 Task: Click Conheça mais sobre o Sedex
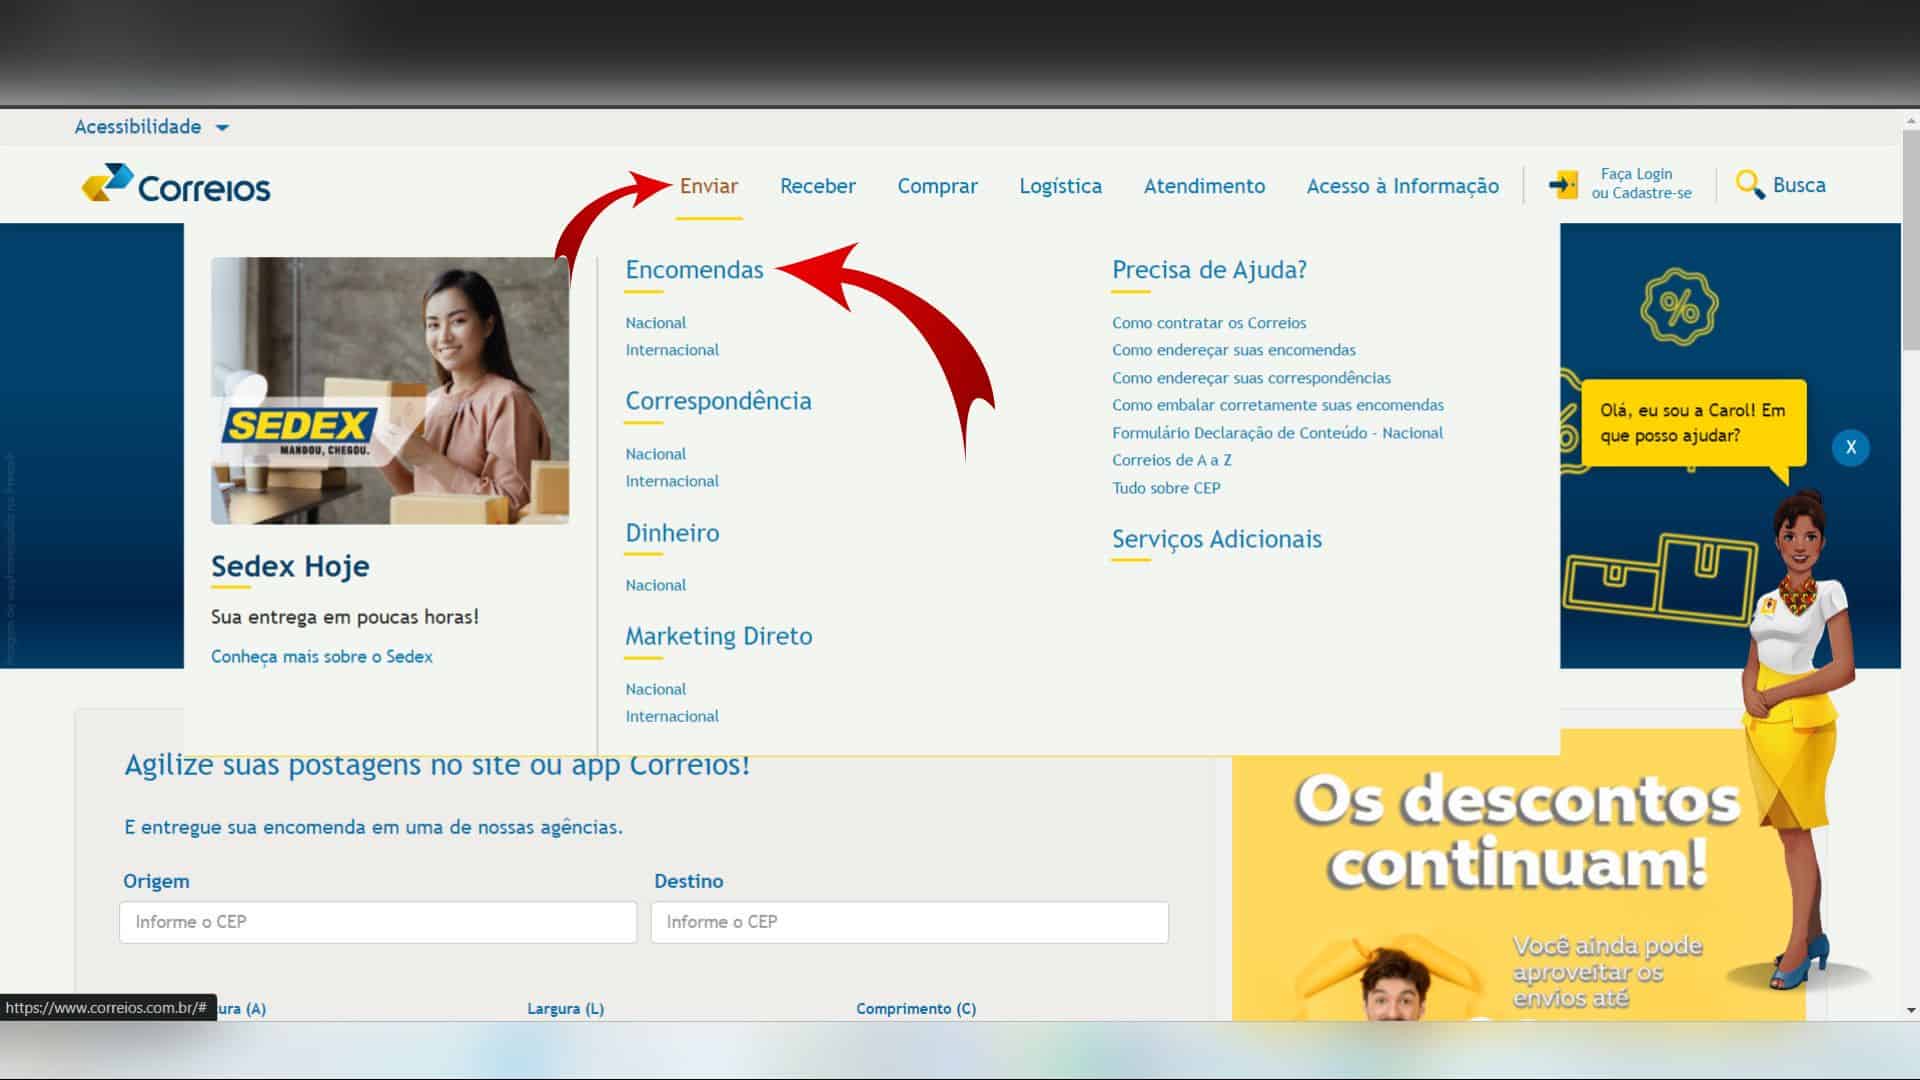tap(321, 657)
